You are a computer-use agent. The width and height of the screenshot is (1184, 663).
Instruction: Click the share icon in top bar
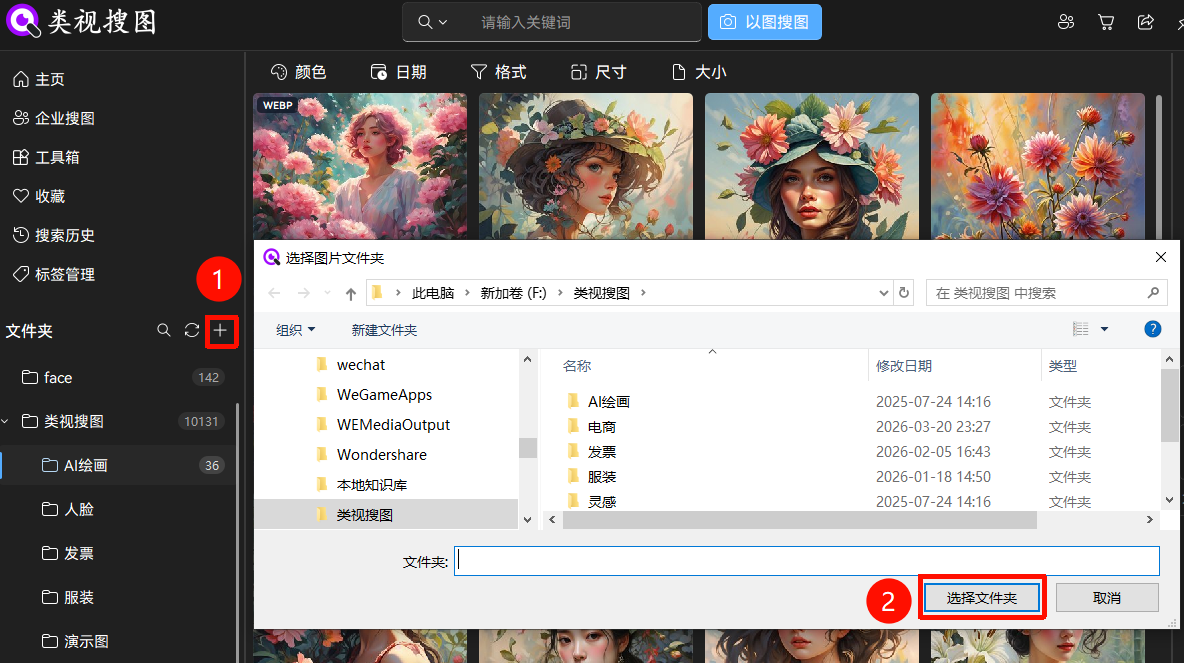coord(1145,22)
